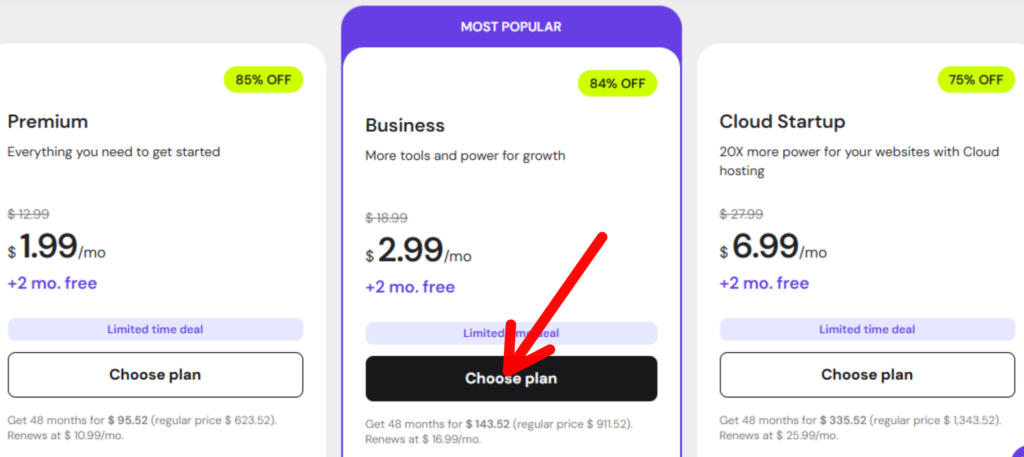Choose the Cloud Startup plan
Image resolution: width=1024 pixels, height=457 pixels.
(x=866, y=375)
